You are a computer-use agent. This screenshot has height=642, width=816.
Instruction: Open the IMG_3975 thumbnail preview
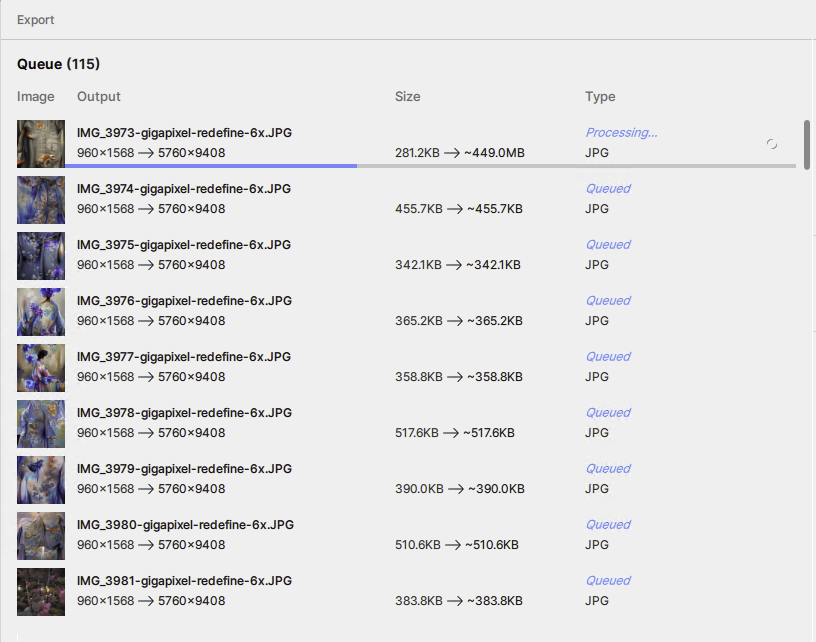pyautogui.click(x=41, y=256)
